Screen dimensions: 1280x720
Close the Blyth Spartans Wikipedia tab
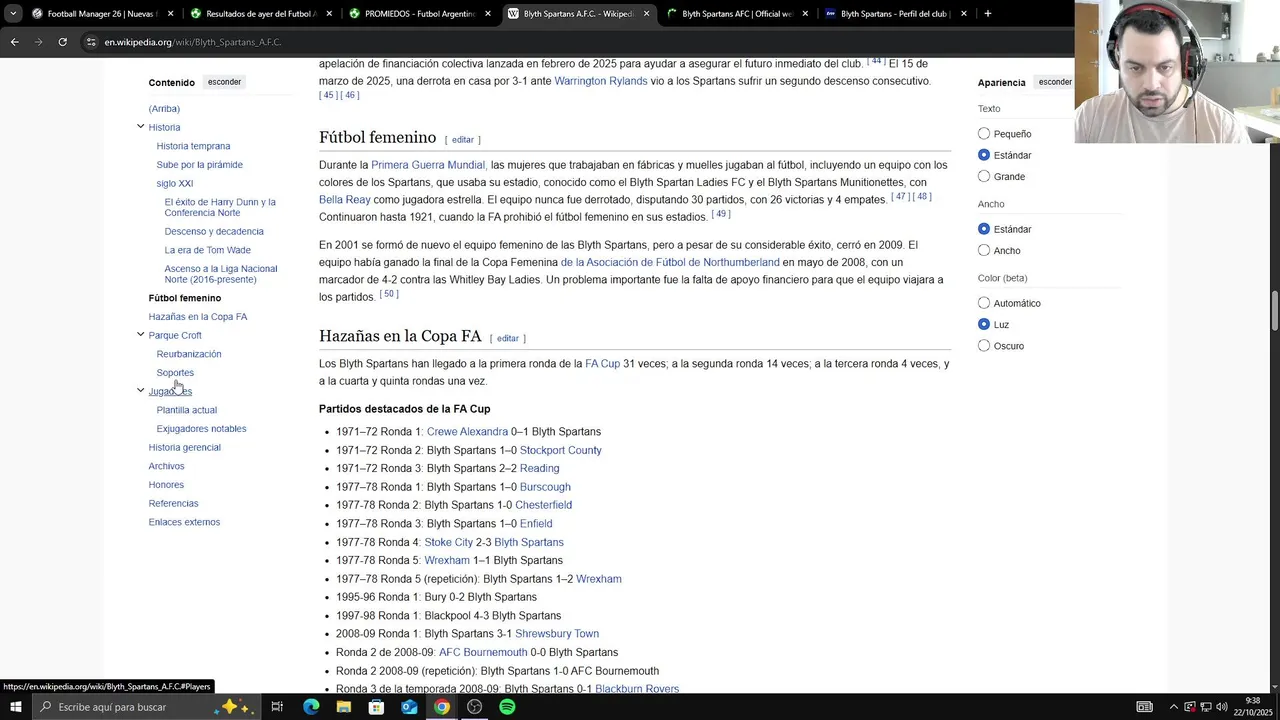click(x=646, y=14)
